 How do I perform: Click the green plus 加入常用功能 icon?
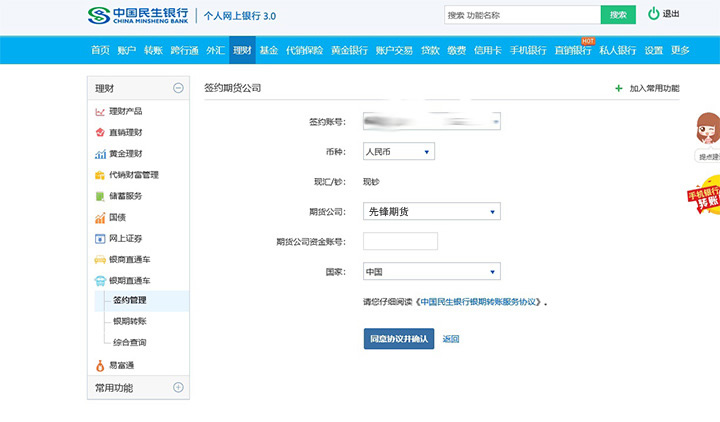click(x=618, y=89)
